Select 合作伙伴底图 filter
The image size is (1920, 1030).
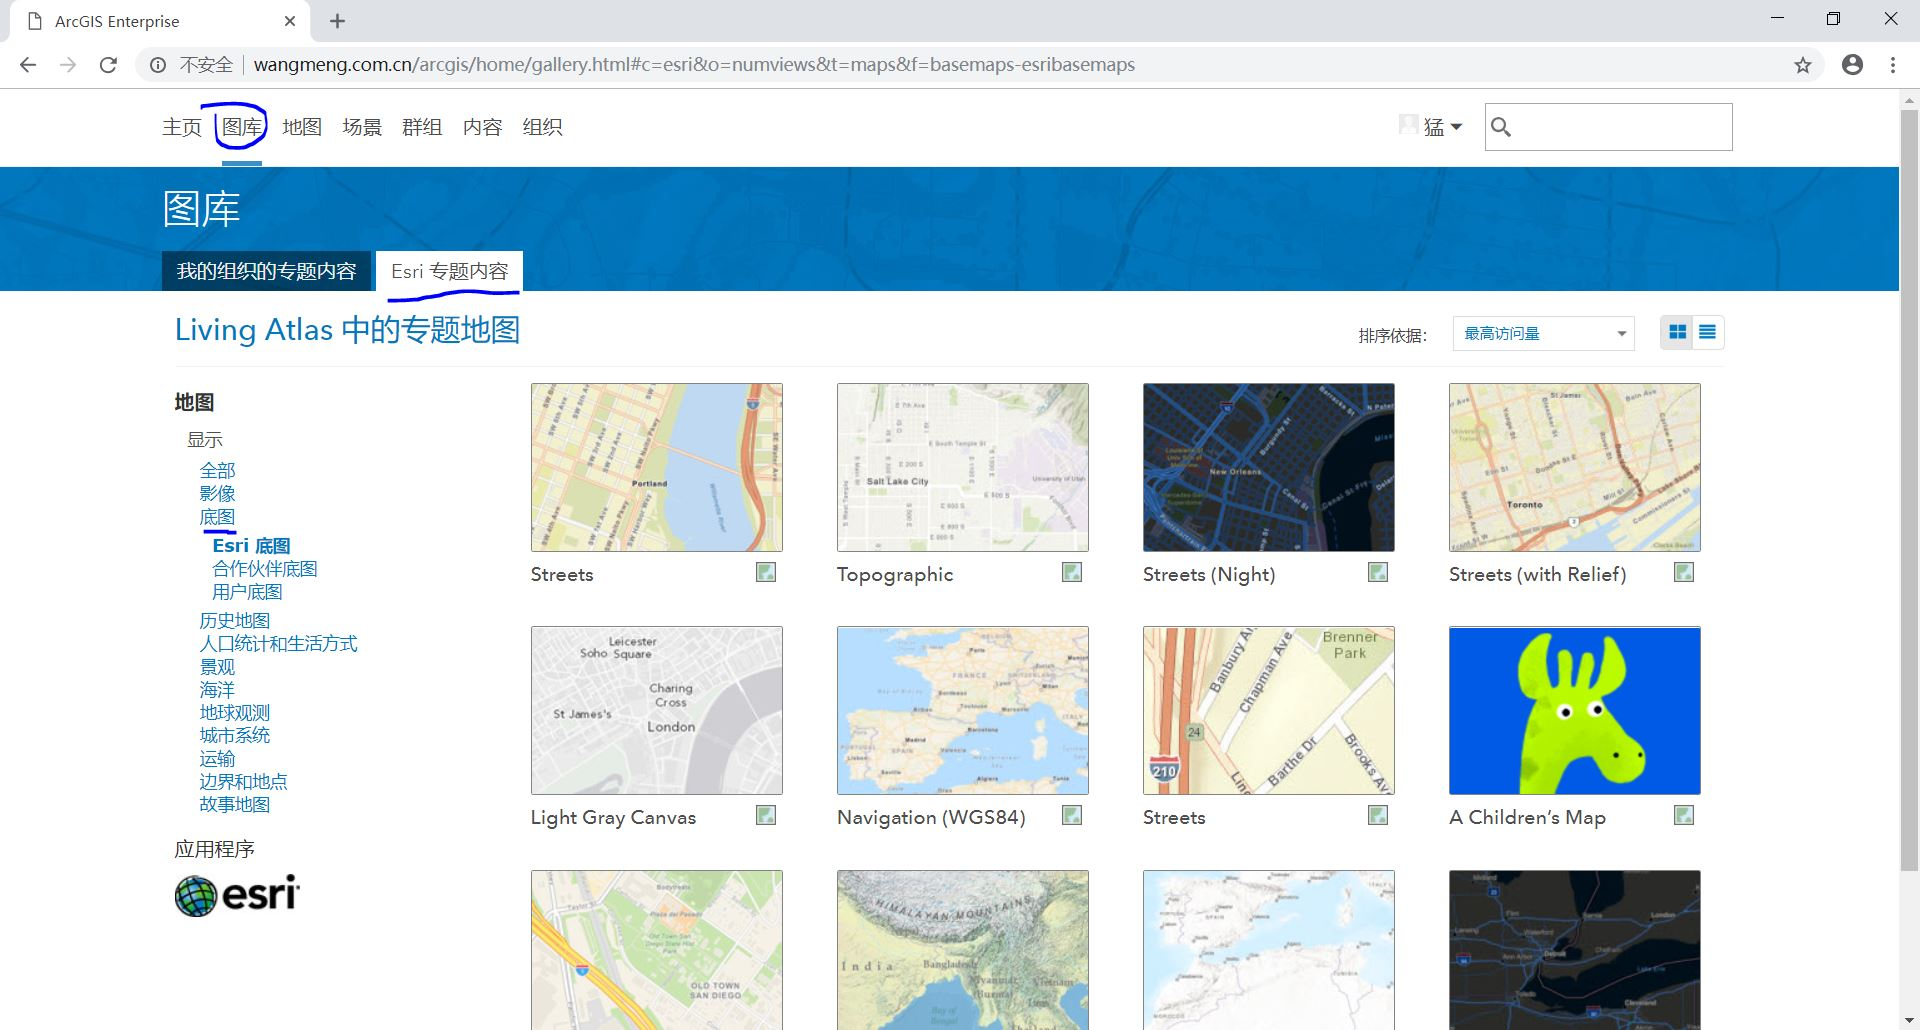(264, 569)
